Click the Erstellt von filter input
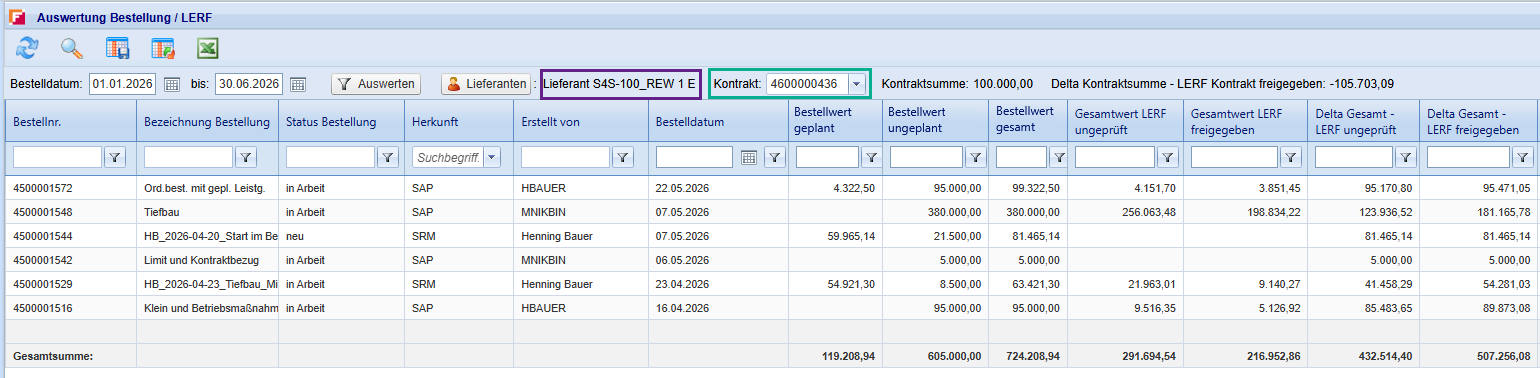1540x378 pixels. pyautogui.click(x=565, y=157)
